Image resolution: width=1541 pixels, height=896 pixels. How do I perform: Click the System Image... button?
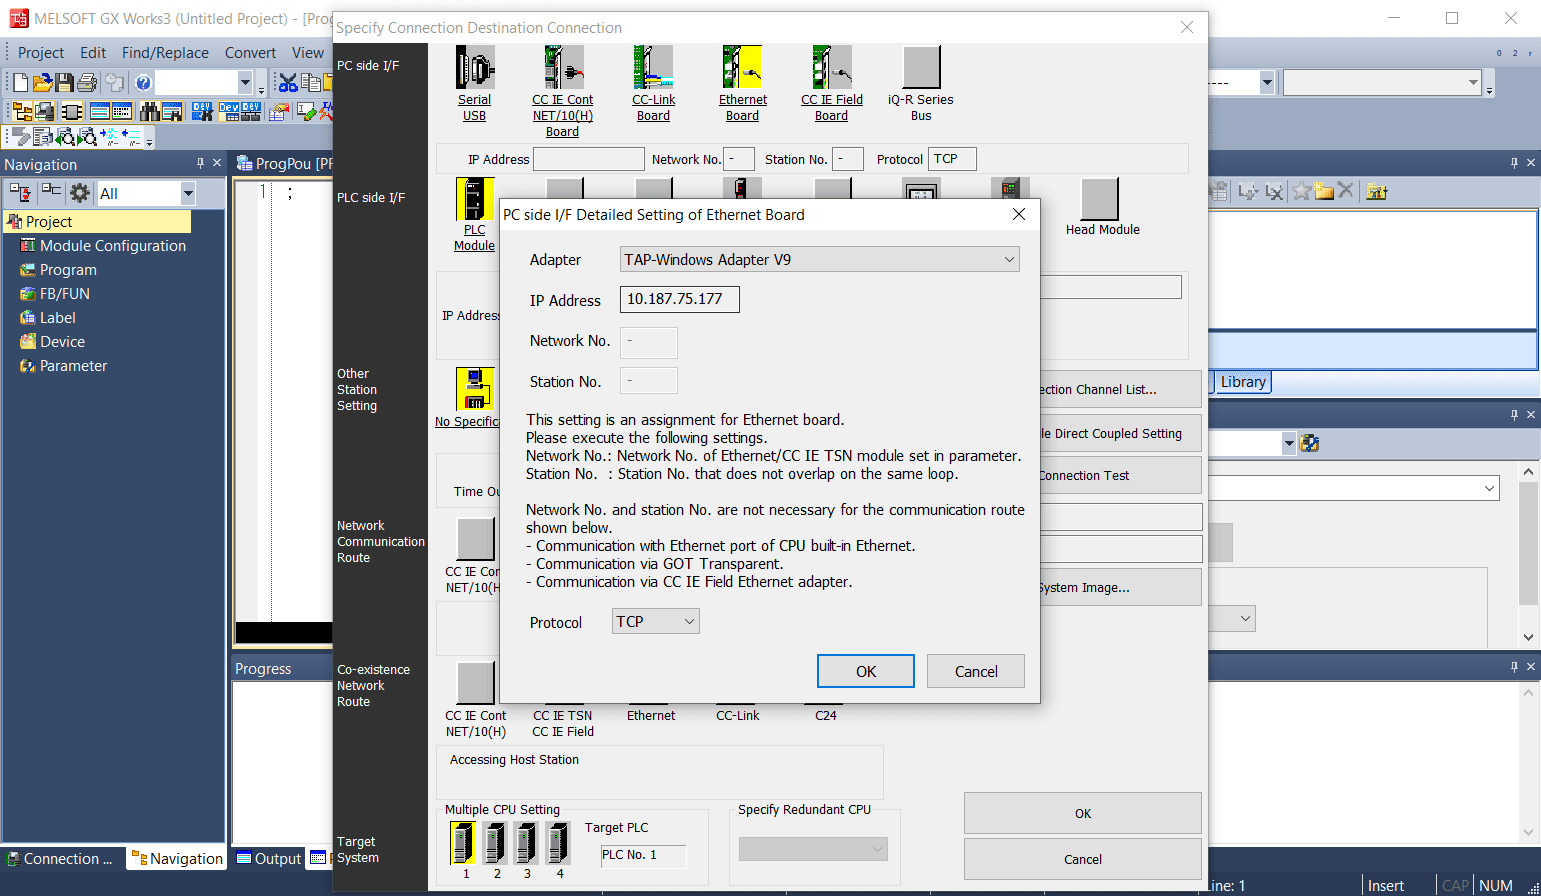tap(1120, 587)
